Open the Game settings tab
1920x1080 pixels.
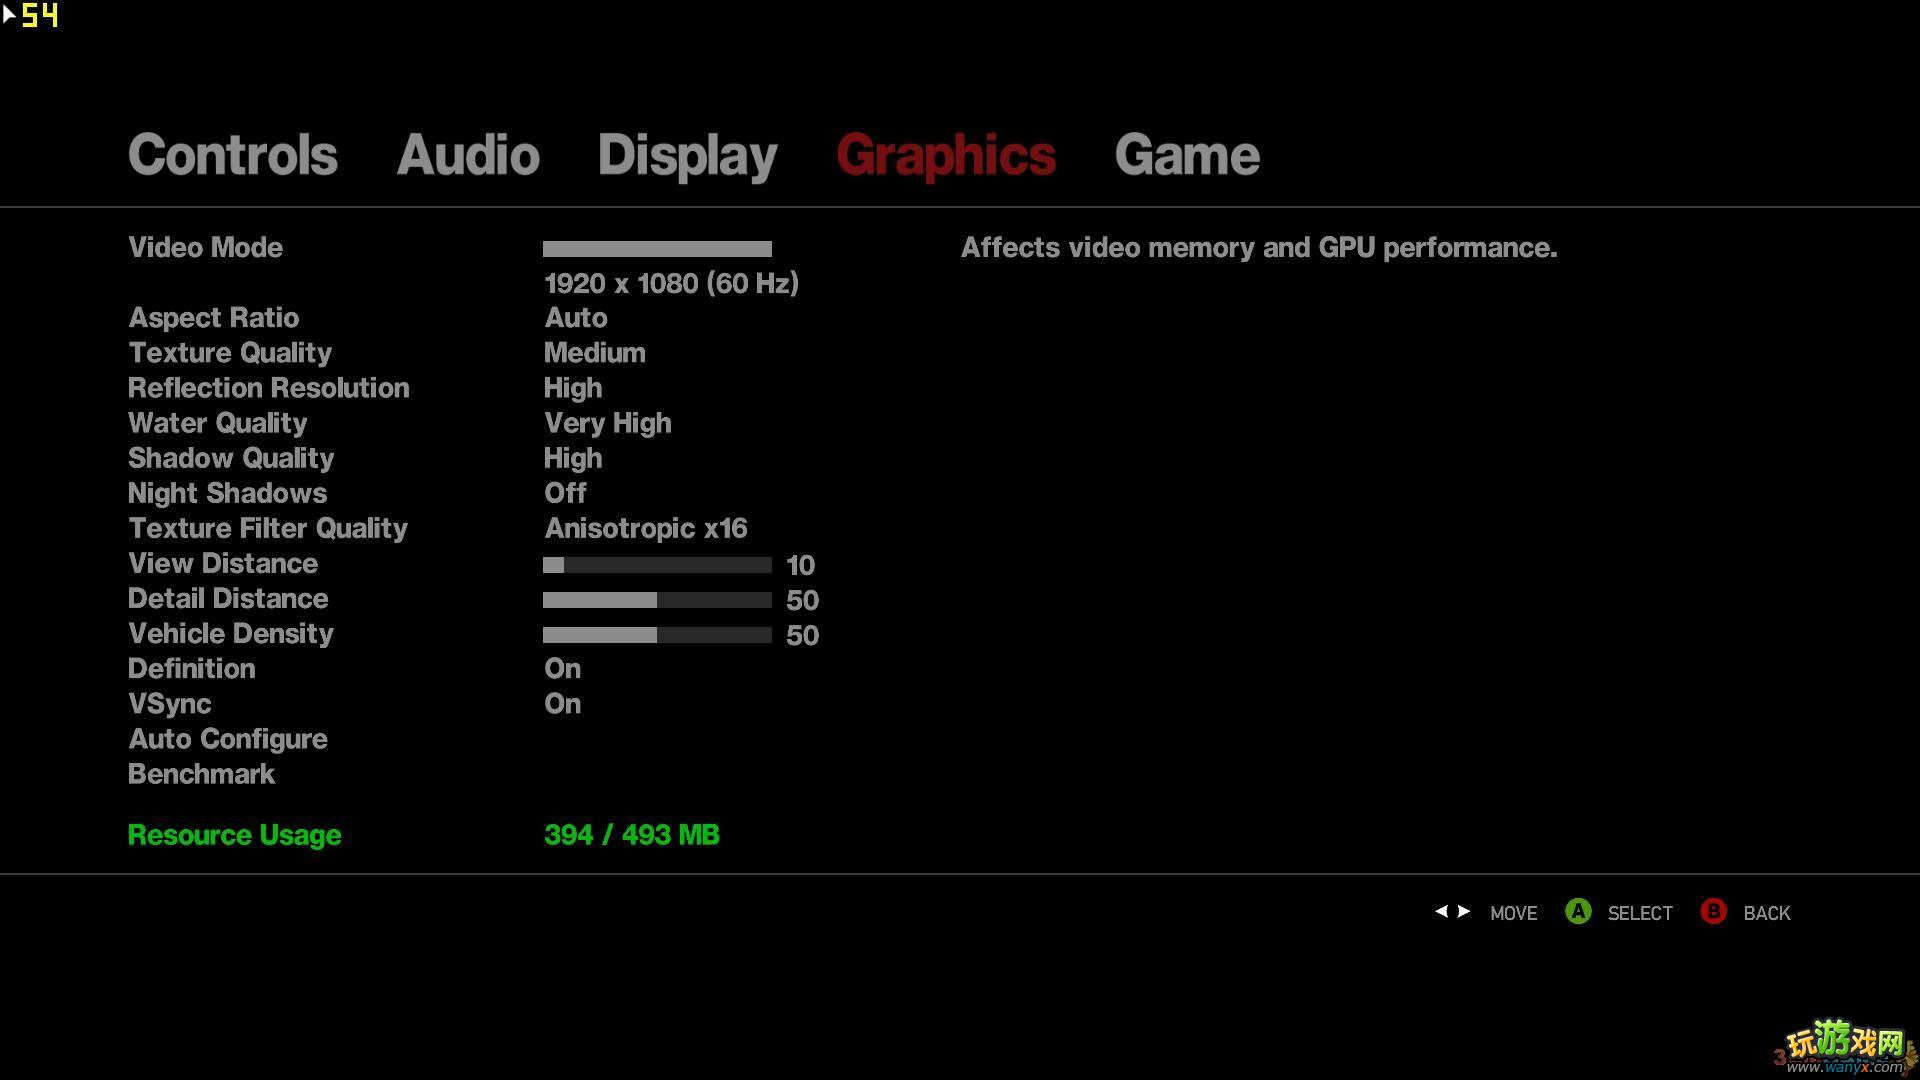point(1184,153)
